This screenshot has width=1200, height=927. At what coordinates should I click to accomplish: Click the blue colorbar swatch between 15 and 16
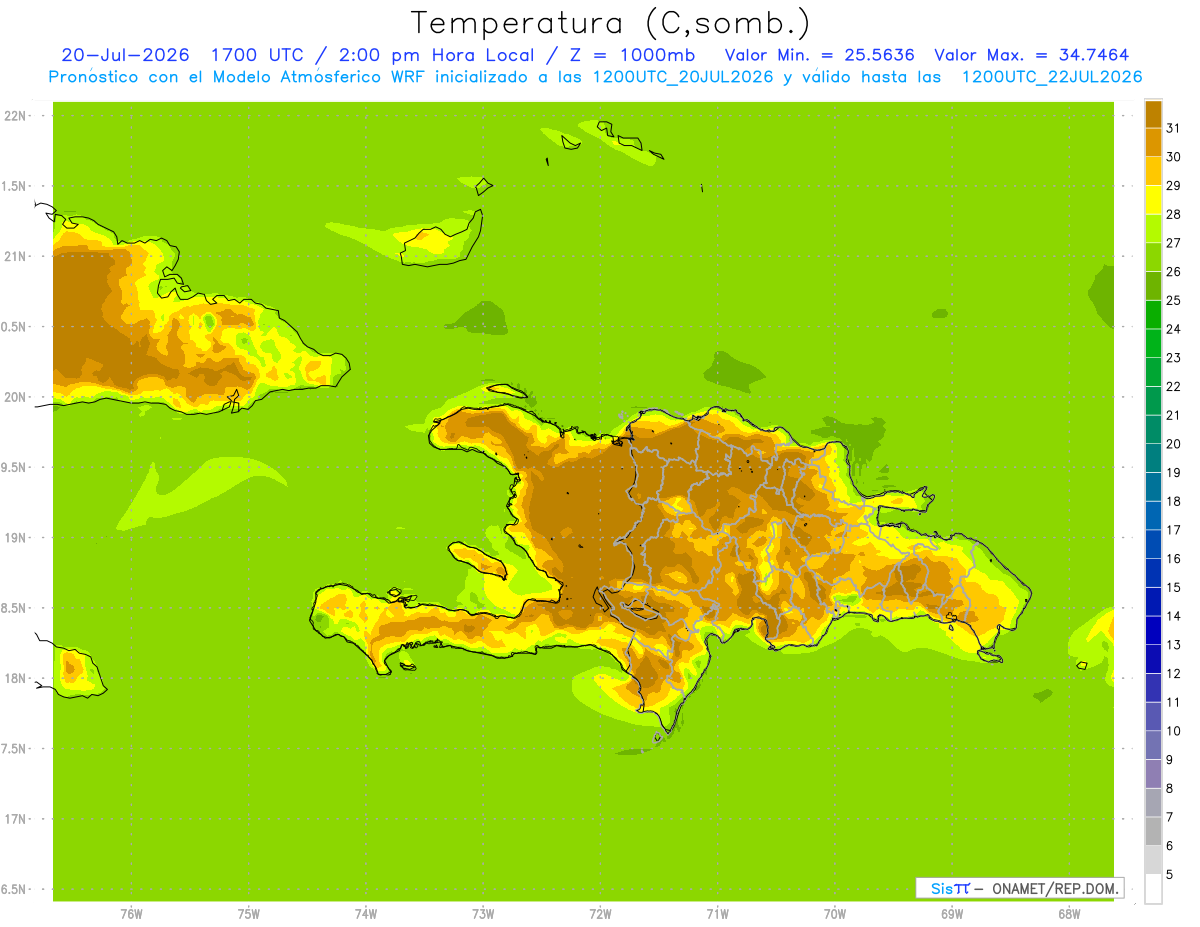tap(1153, 573)
